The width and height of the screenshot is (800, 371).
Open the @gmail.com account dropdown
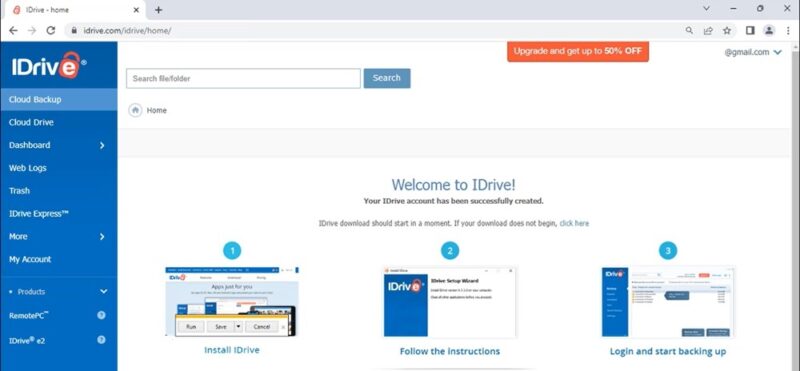tap(753, 52)
